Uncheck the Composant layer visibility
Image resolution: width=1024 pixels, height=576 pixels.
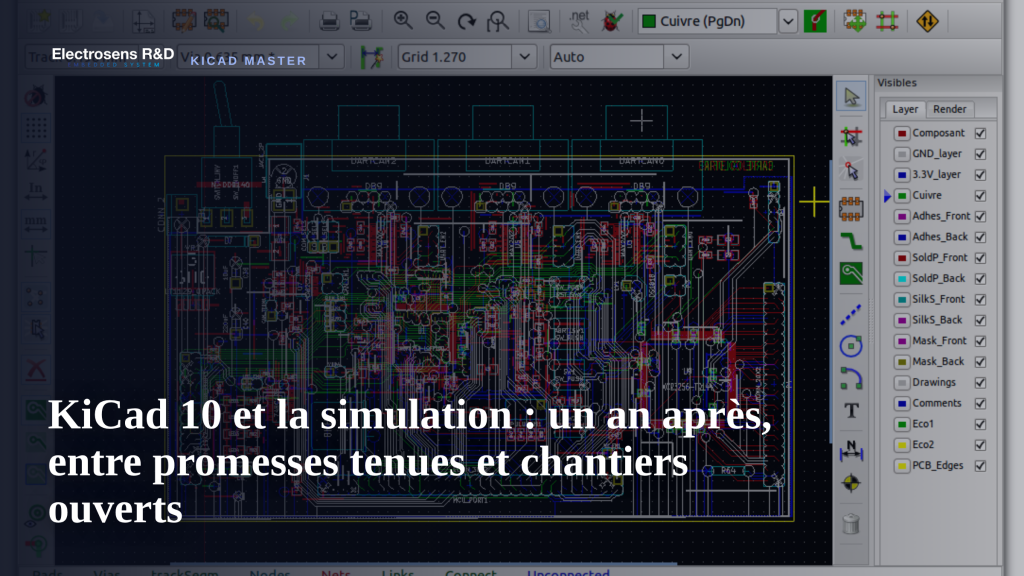(x=980, y=133)
